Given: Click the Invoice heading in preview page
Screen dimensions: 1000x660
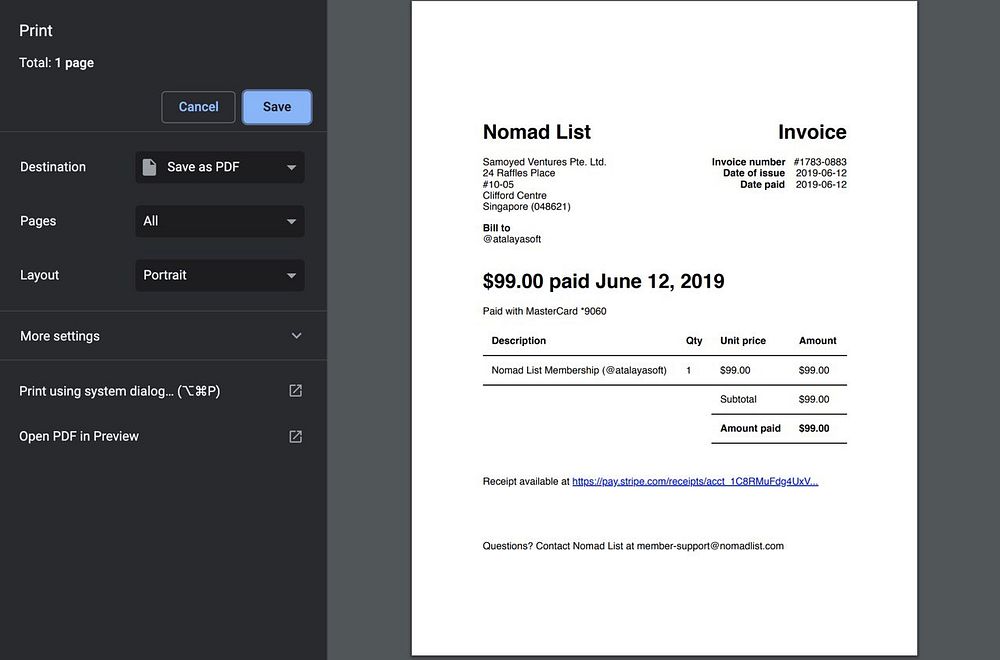Looking at the screenshot, I should [x=812, y=132].
